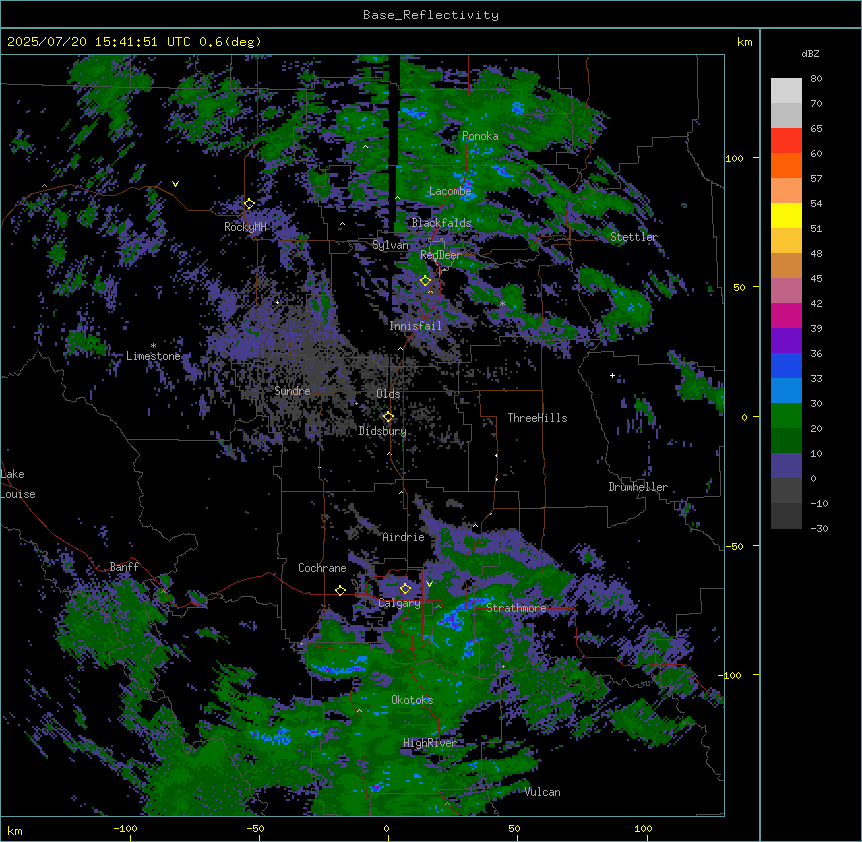This screenshot has width=862, height=842.
Task: Click the yellow 51 dBZ legend swatch
Action: [786, 215]
